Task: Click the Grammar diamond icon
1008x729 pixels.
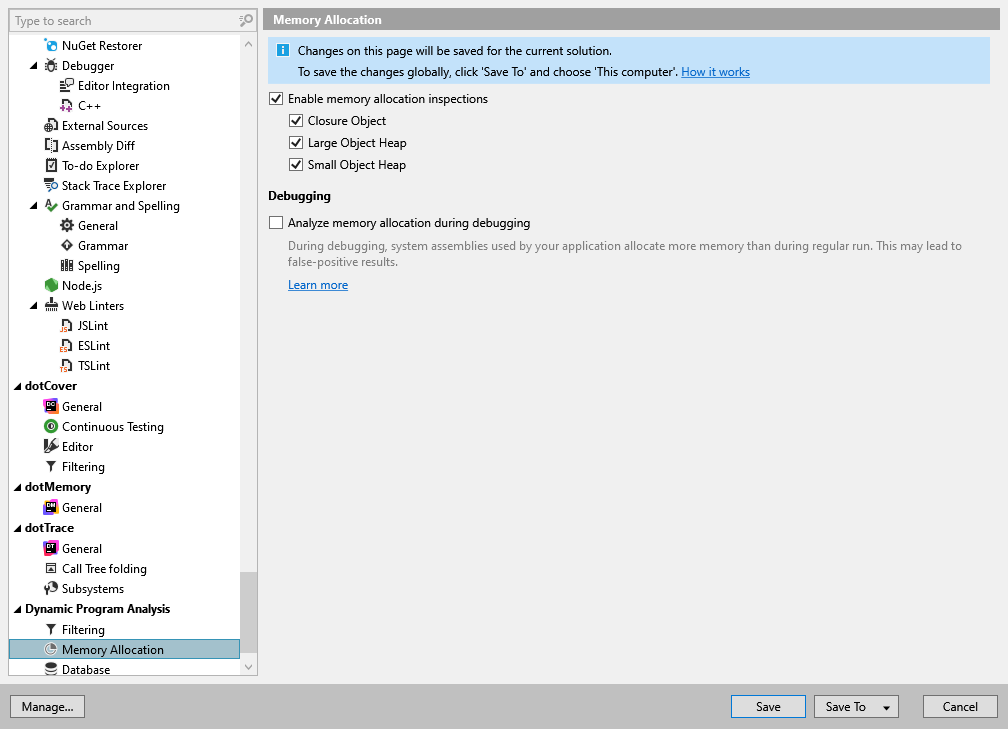Action: pyautogui.click(x=67, y=246)
